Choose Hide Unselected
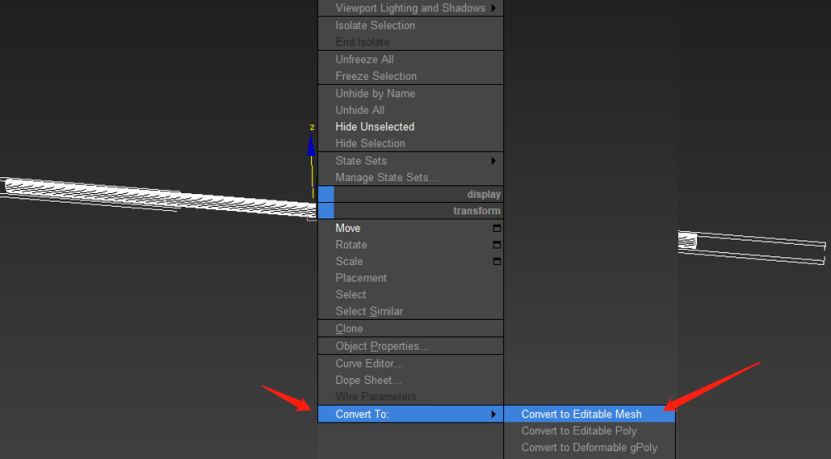 click(x=410, y=127)
